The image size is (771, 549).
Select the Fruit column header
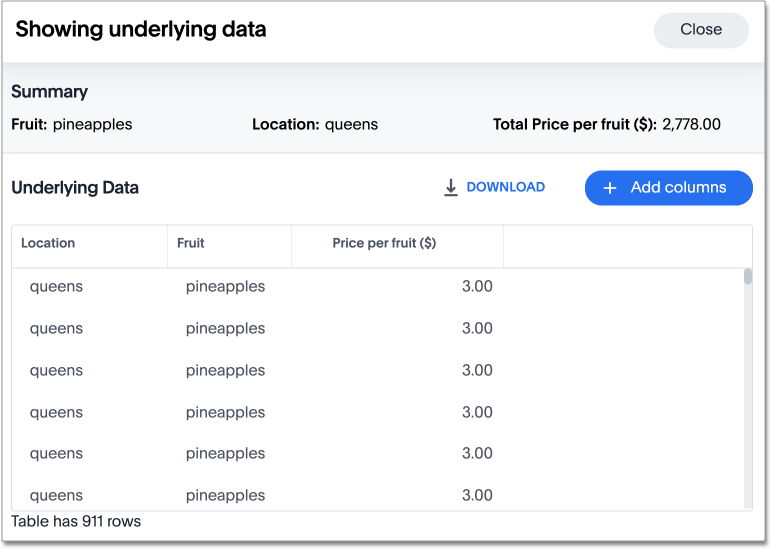click(191, 243)
